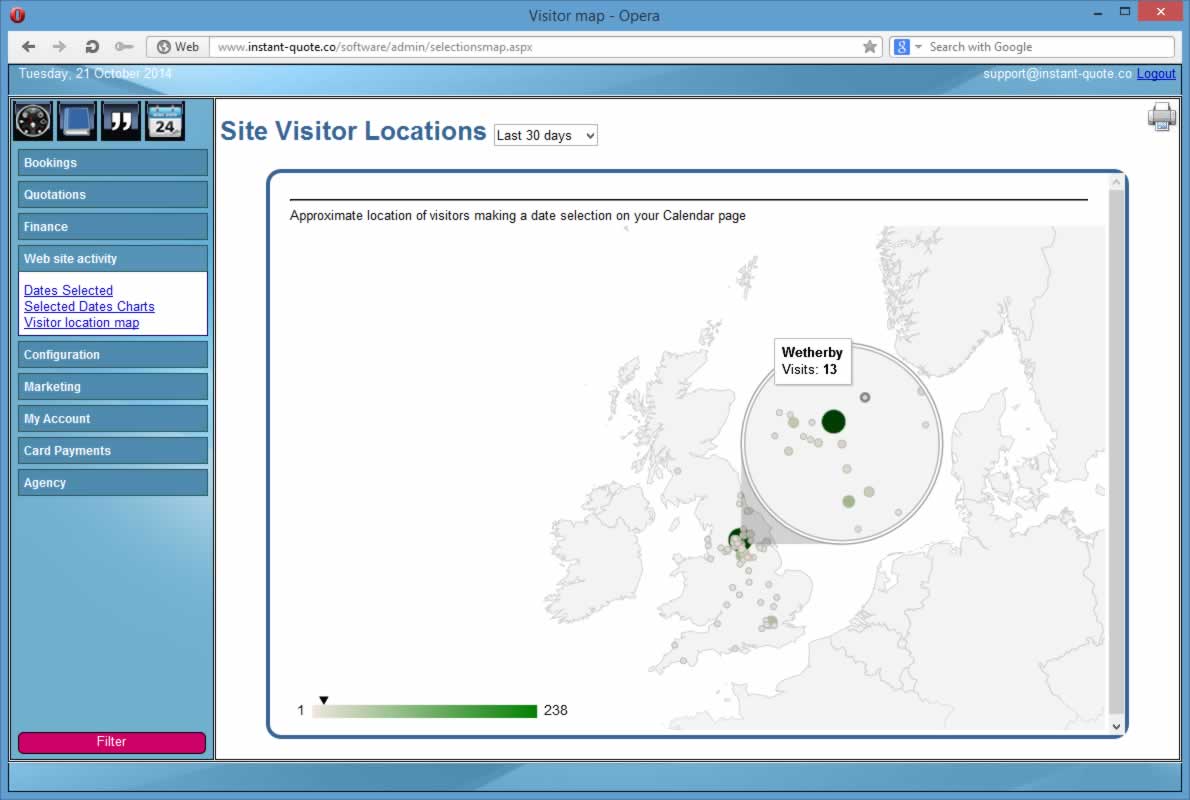
Task: Open the Google search engine dropdown arrow
Action: [x=918, y=47]
